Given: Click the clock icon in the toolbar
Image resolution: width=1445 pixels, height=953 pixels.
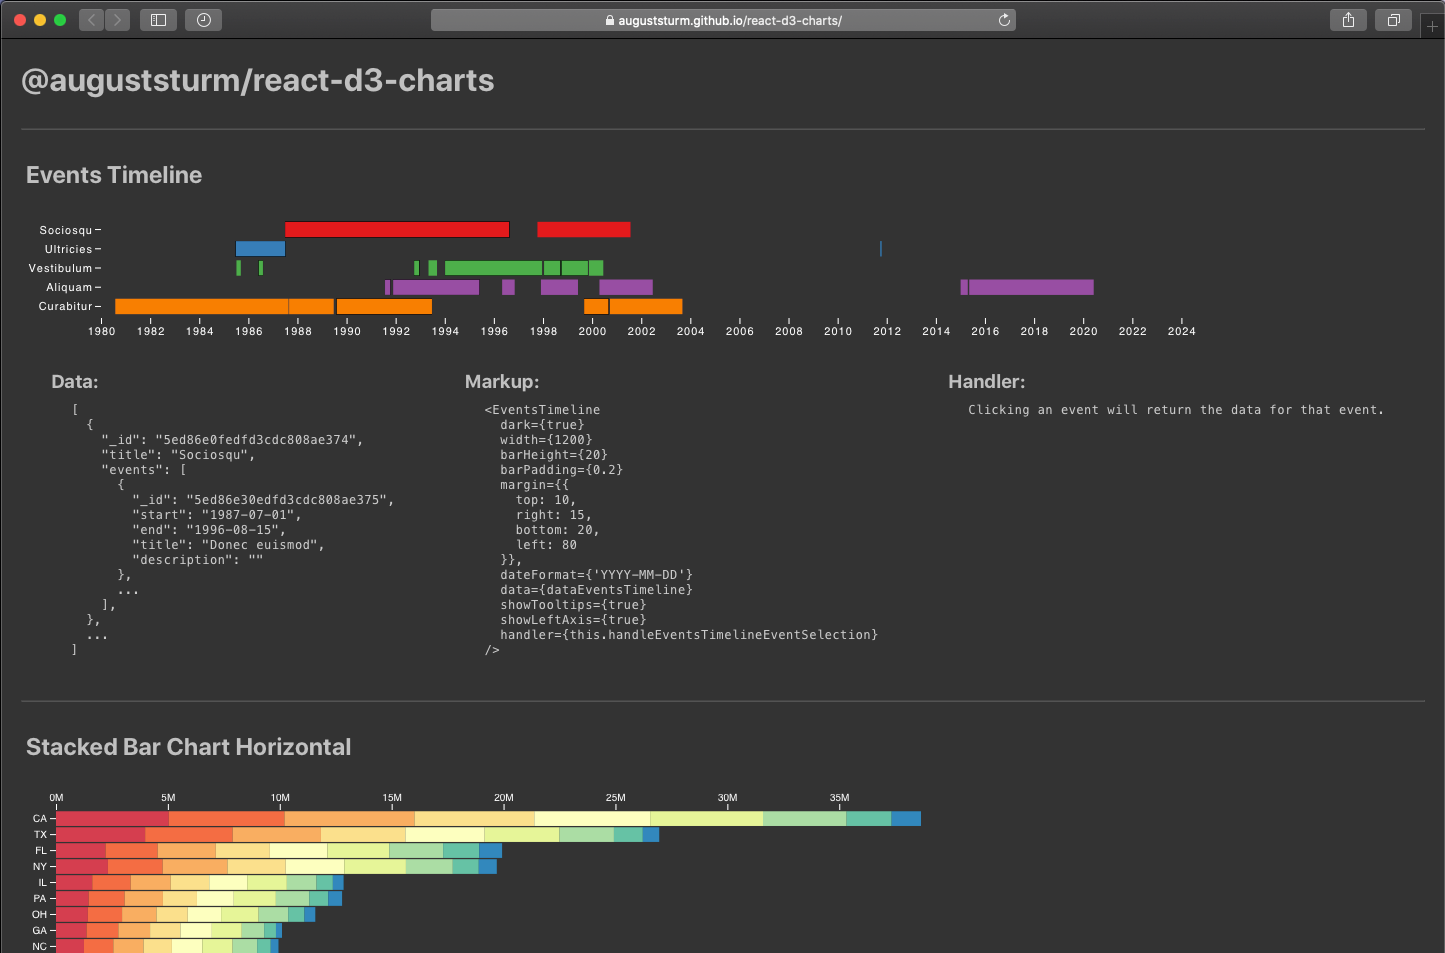Looking at the screenshot, I should pos(204,20).
